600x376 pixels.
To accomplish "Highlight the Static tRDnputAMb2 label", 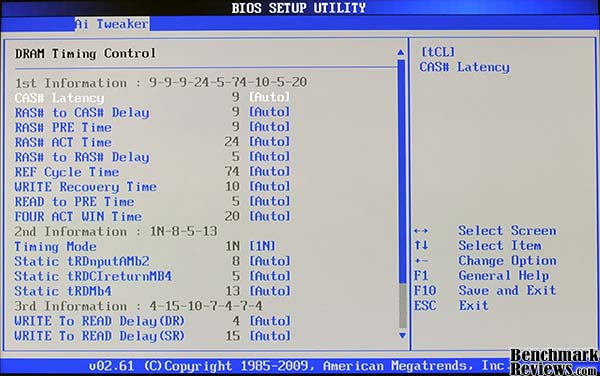I will 82,262.
